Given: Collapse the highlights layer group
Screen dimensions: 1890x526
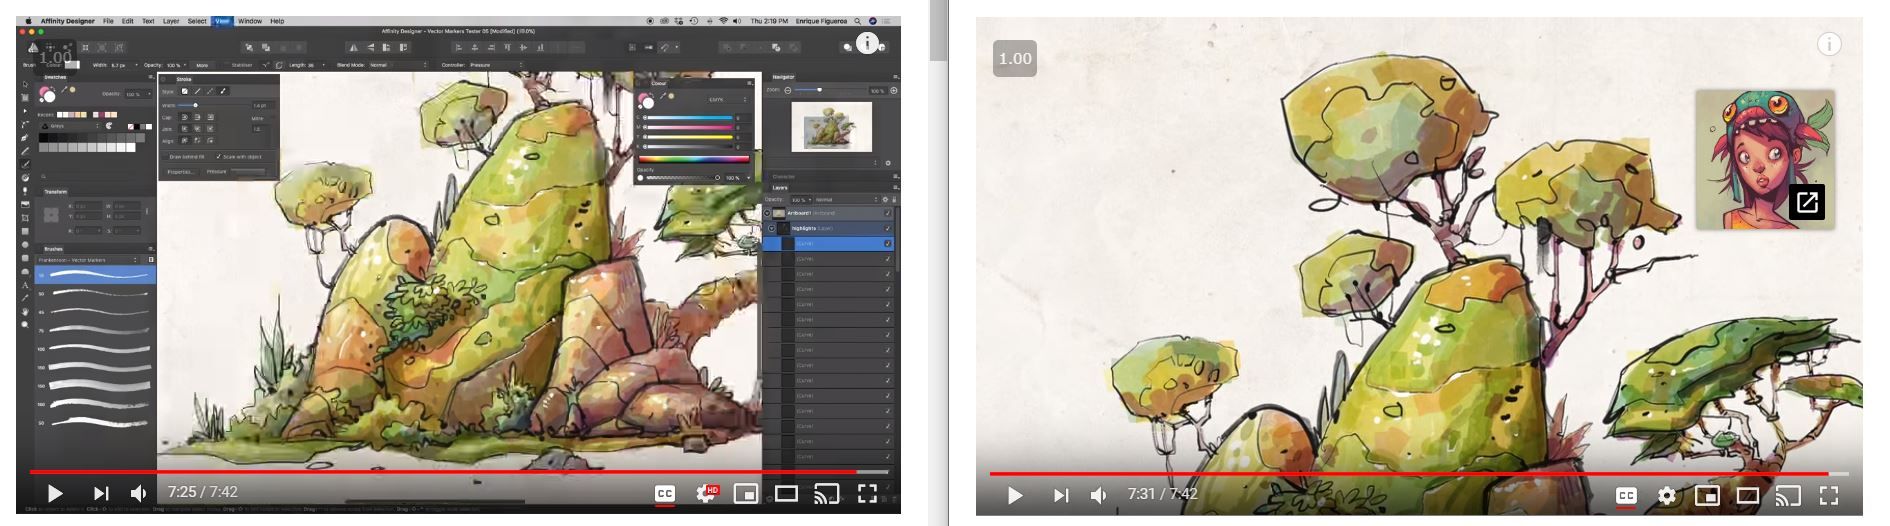Looking at the screenshot, I should pyautogui.click(x=771, y=228).
